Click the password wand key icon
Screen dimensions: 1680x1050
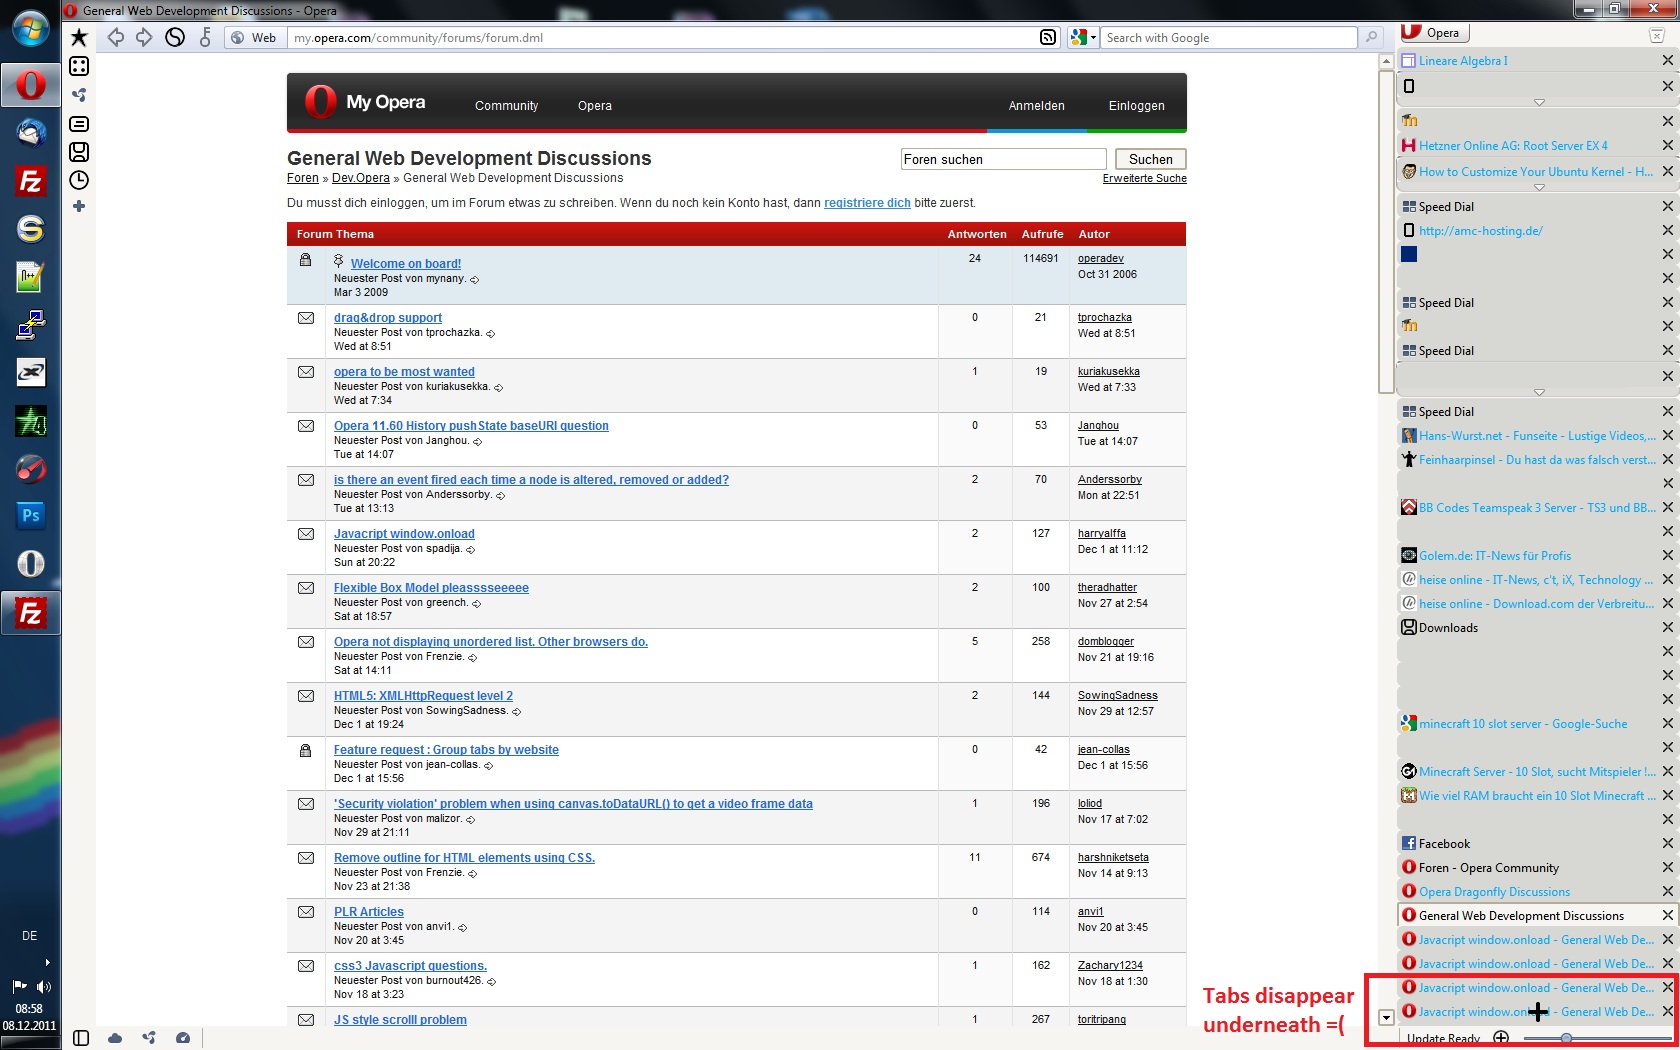[206, 38]
